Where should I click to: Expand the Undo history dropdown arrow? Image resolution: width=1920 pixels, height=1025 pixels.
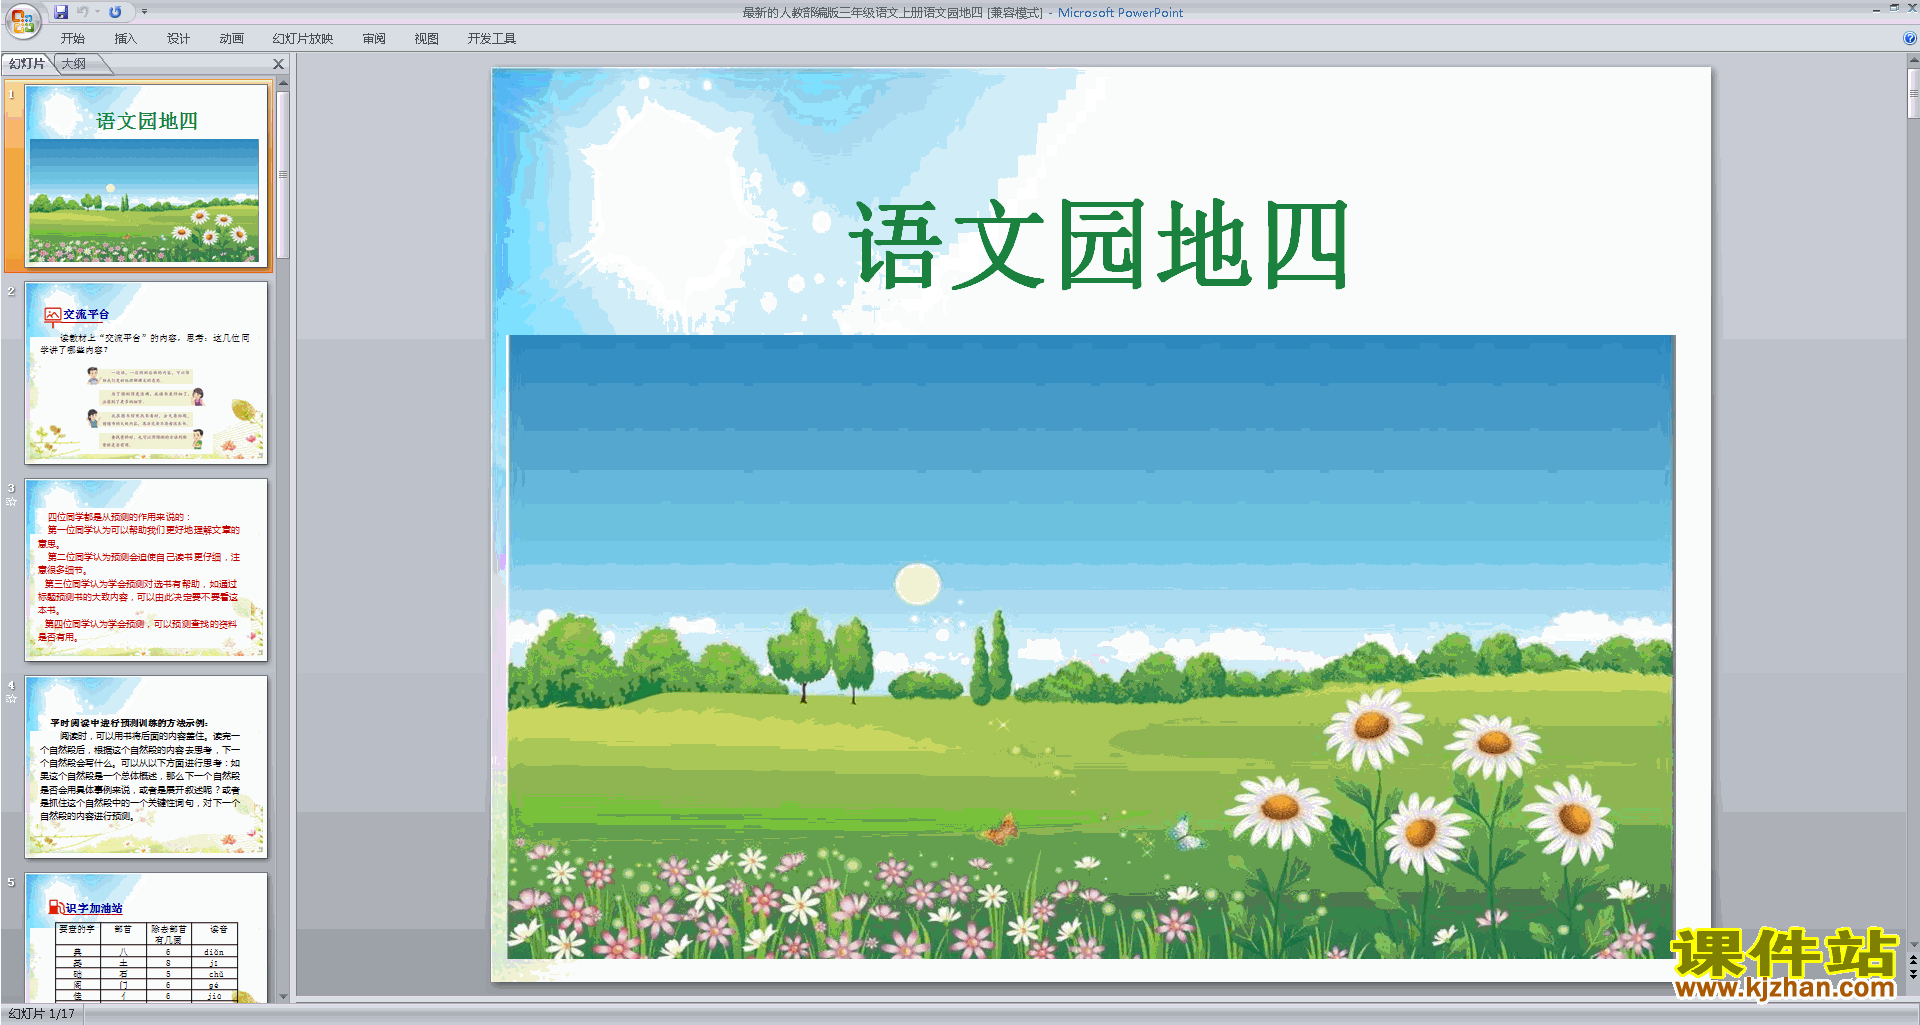click(97, 12)
